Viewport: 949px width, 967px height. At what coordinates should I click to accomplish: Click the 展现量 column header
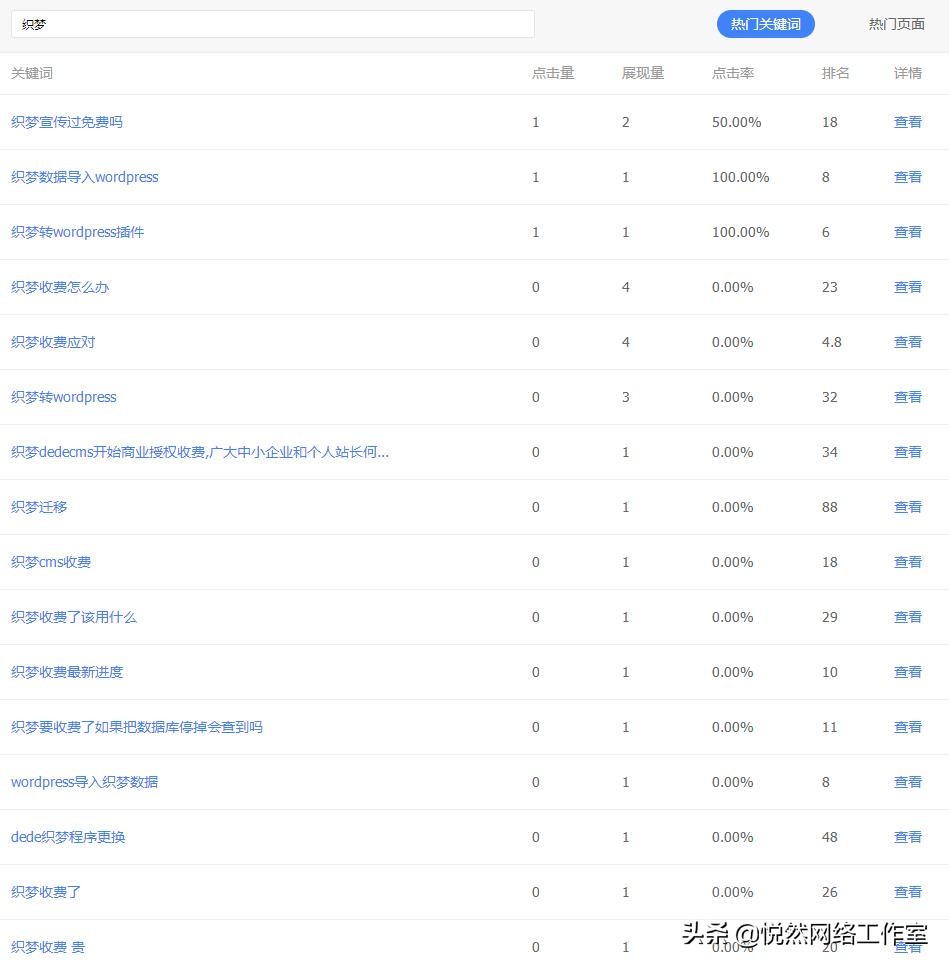pyautogui.click(x=643, y=73)
